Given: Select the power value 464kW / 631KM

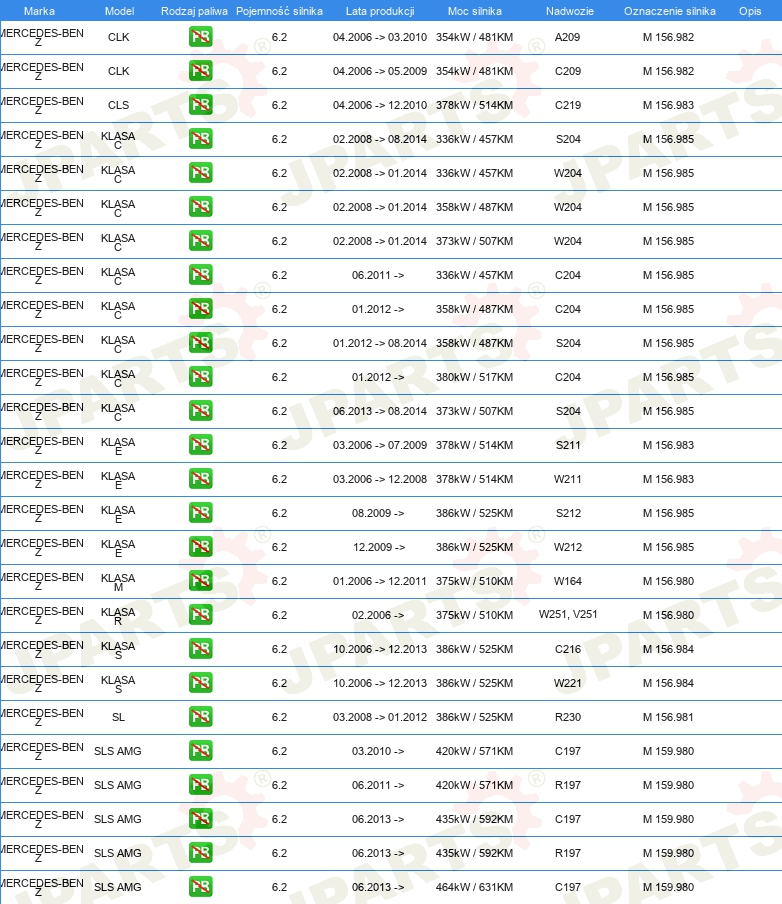Looking at the screenshot, I should click(475, 887).
